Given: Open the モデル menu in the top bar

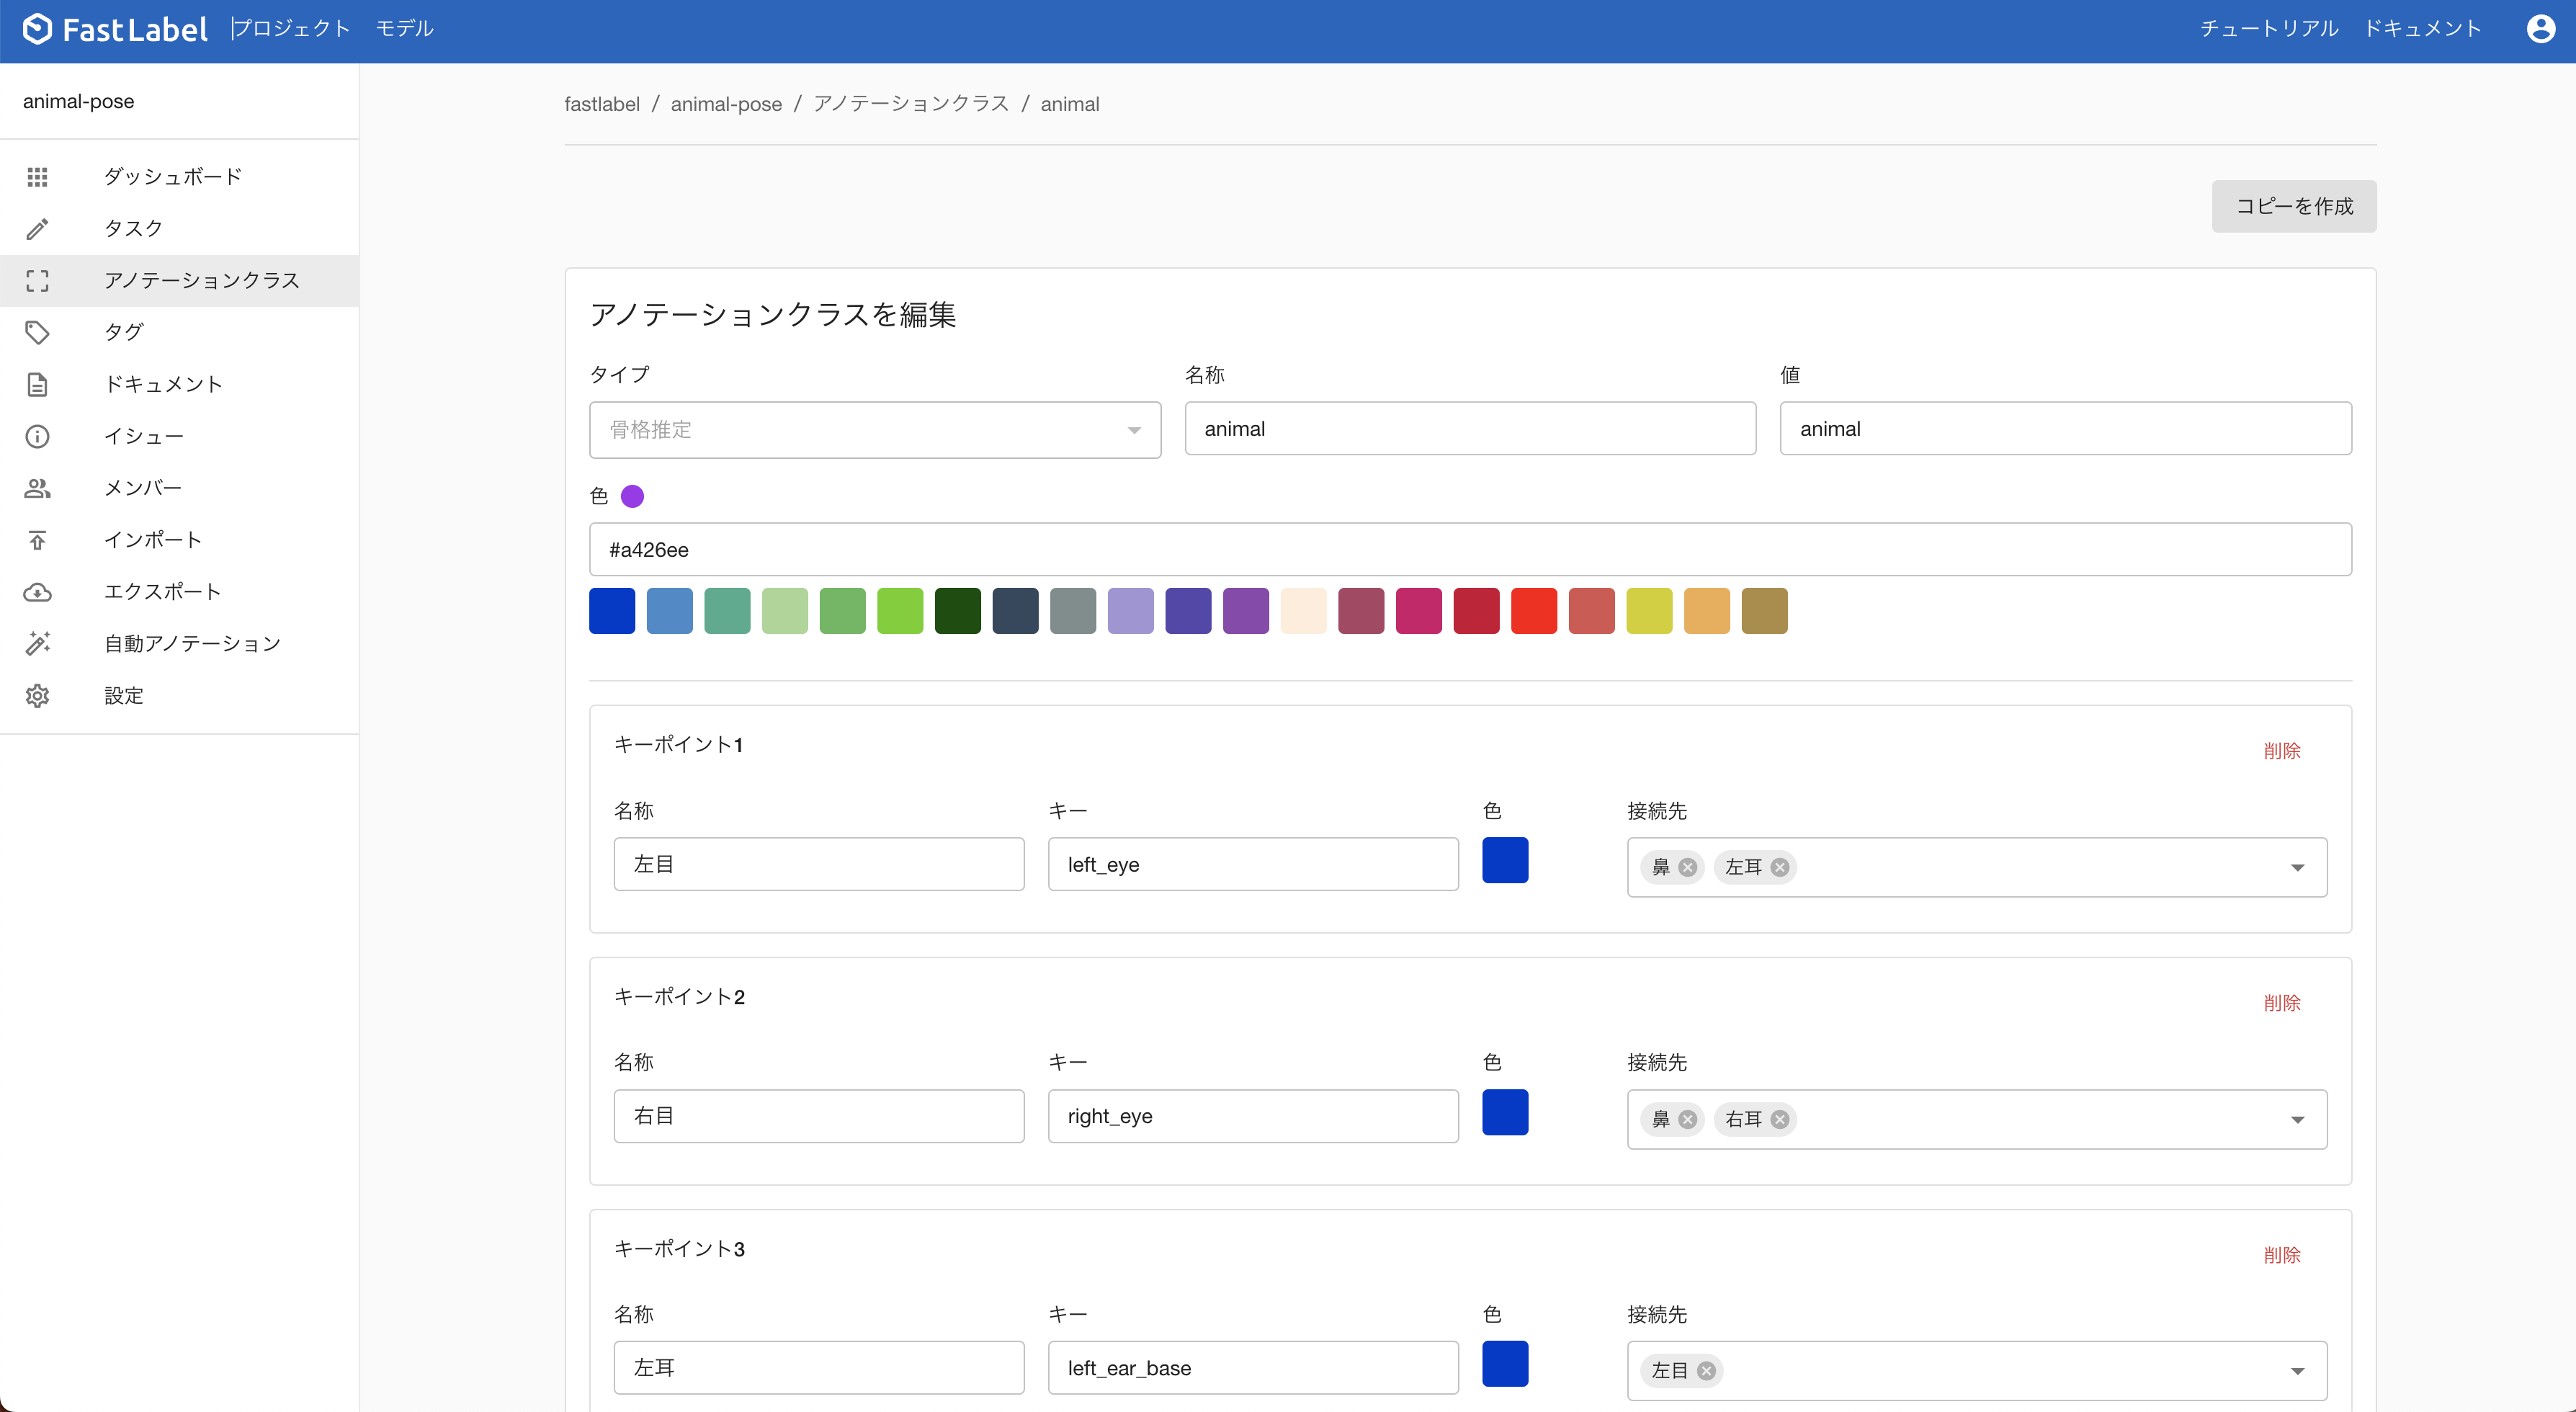Looking at the screenshot, I should 404,29.
